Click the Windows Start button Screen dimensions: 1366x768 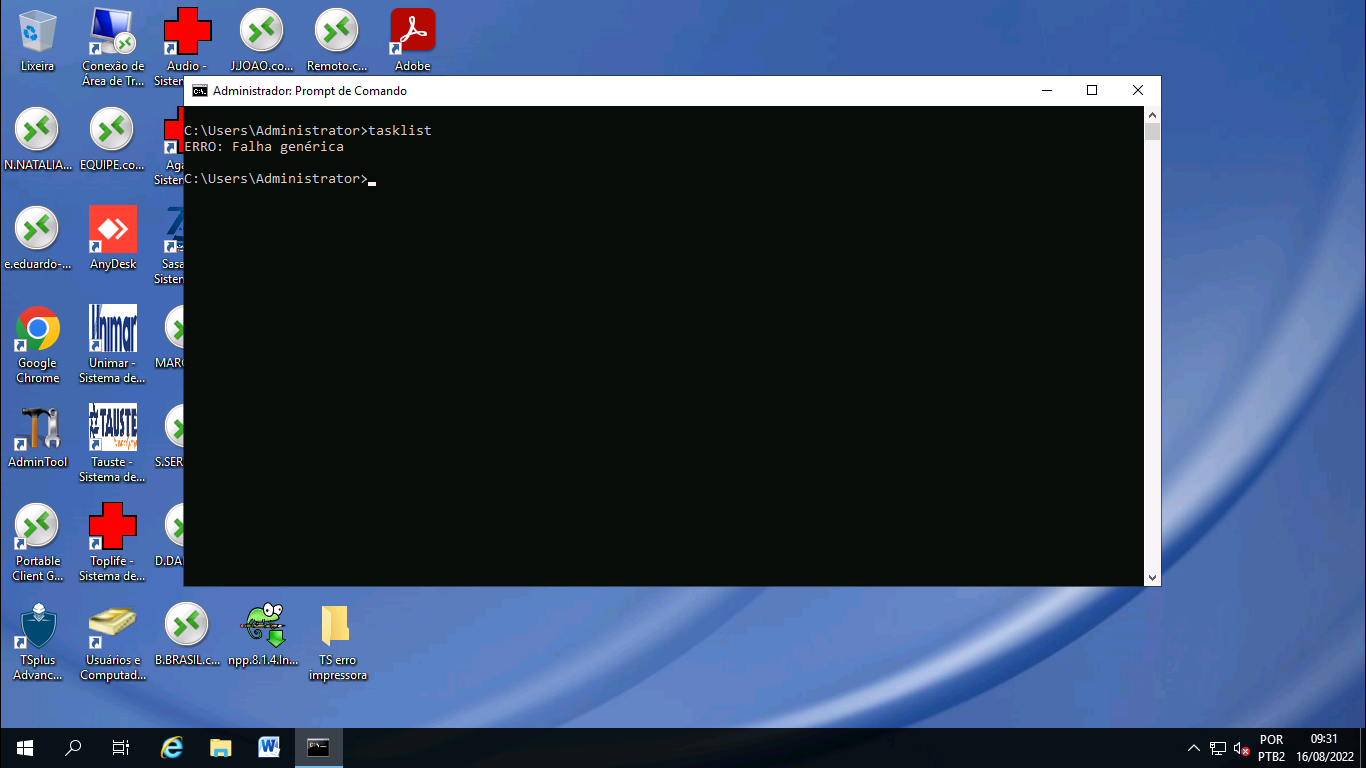(x=25, y=748)
